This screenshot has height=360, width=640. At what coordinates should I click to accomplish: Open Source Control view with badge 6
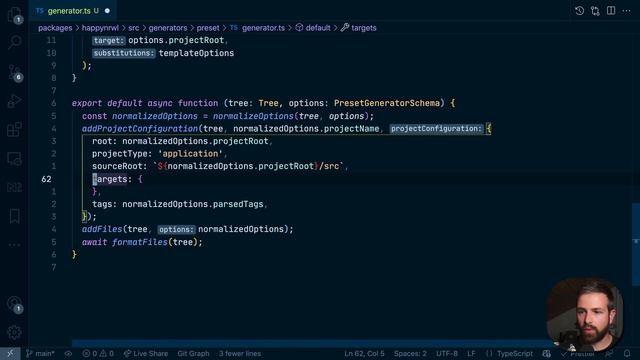[15, 72]
